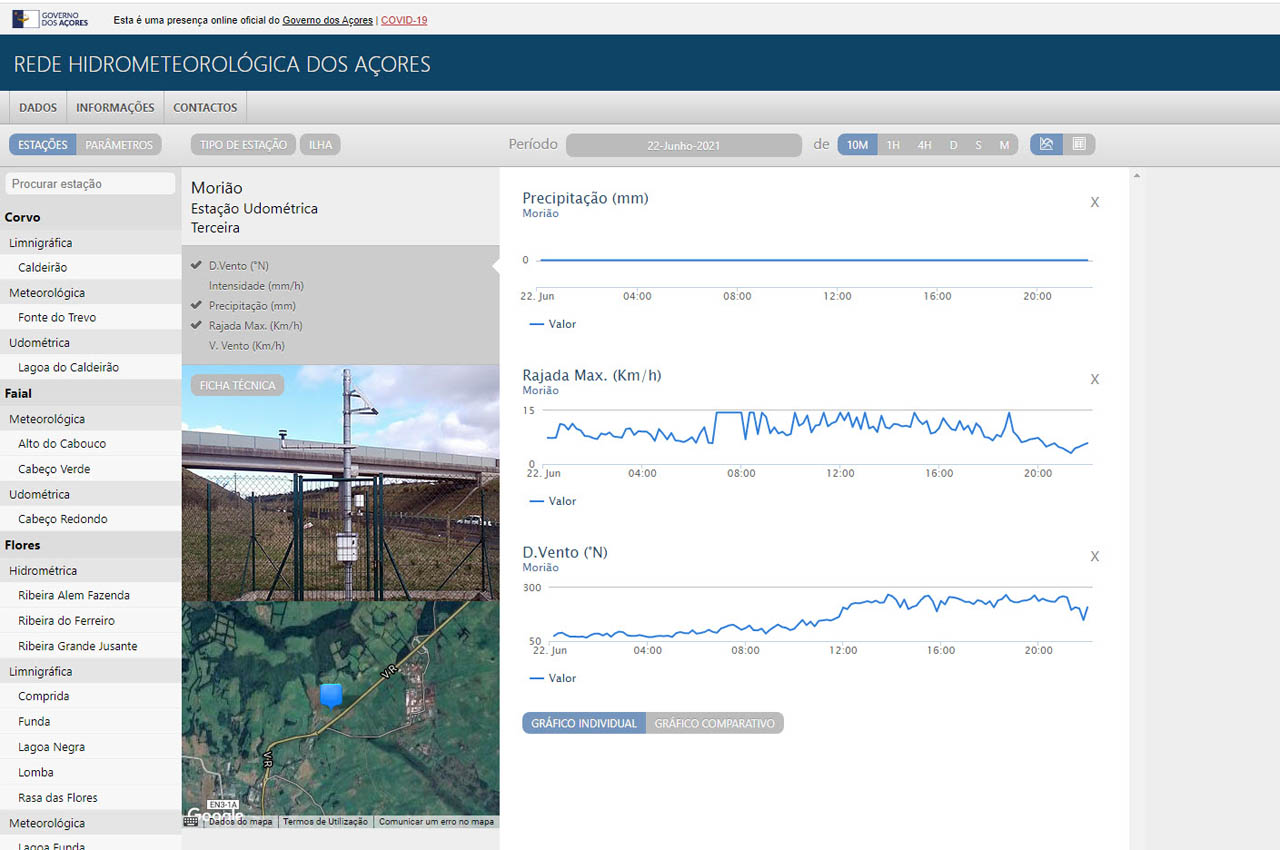
Task: Click map keyboard shortcuts icon
Action: point(191,821)
